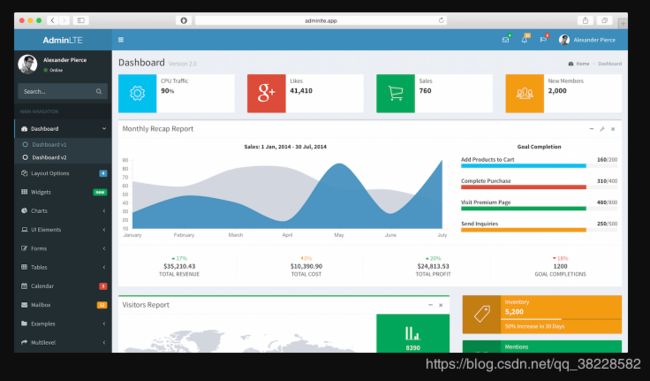Click the Google Plus Likes icon
The image size is (650, 381).
[x=266, y=93]
